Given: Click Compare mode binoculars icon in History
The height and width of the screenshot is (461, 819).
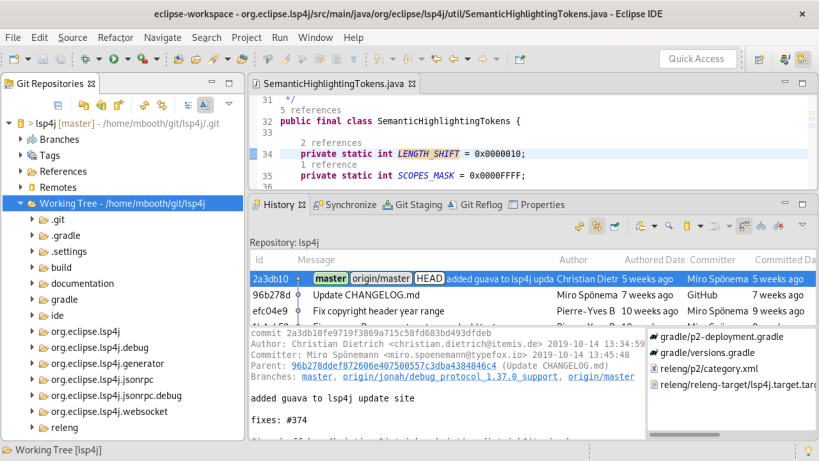Looking at the screenshot, I should 761,226.
